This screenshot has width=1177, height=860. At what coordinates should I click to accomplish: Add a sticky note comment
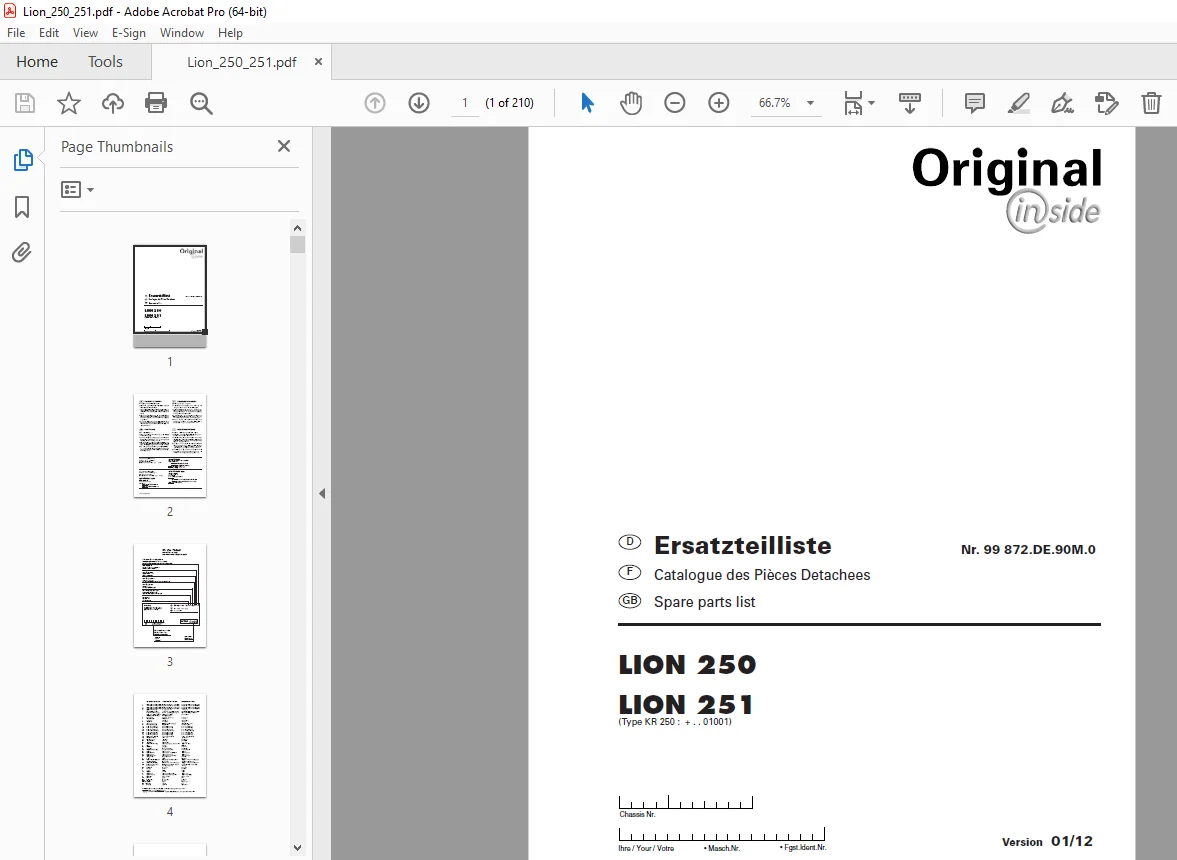pos(974,103)
